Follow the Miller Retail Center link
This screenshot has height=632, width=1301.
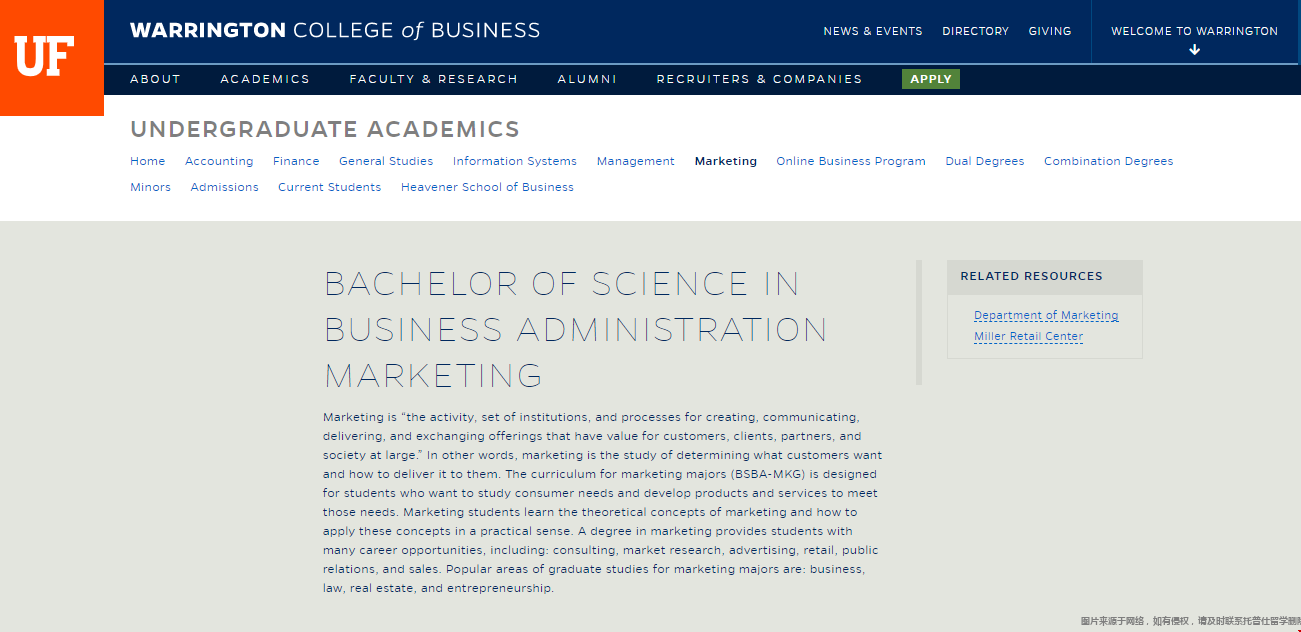pyautogui.click(x=1028, y=337)
